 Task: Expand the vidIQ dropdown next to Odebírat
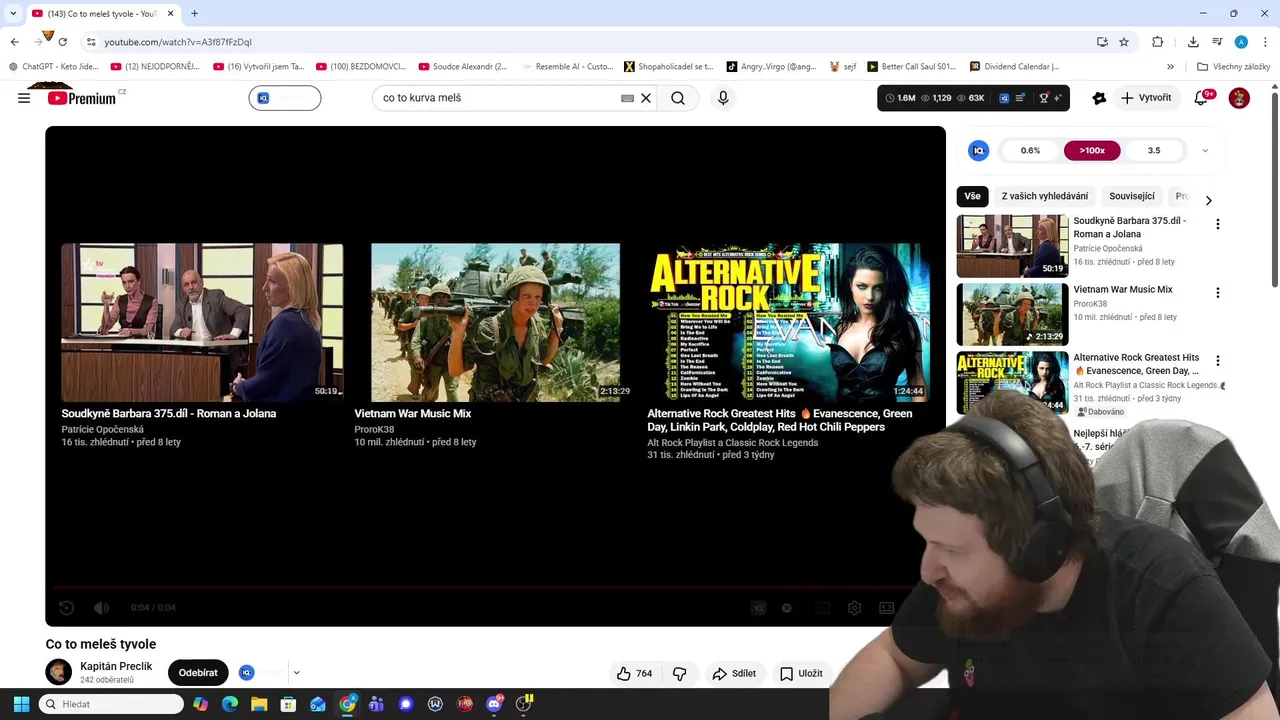tap(296, 673)
